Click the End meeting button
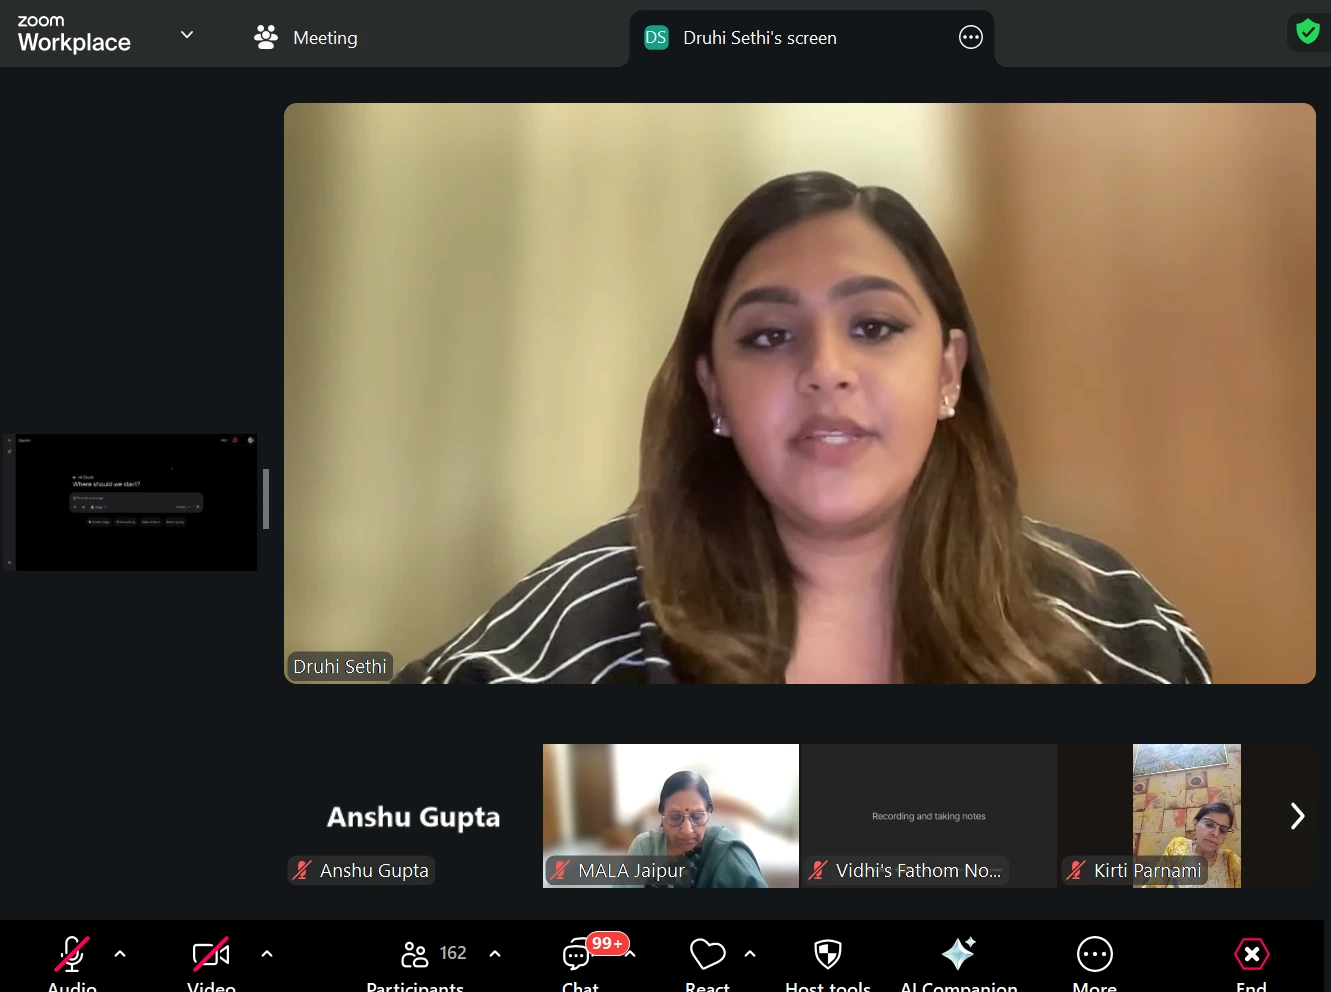 1251,955
